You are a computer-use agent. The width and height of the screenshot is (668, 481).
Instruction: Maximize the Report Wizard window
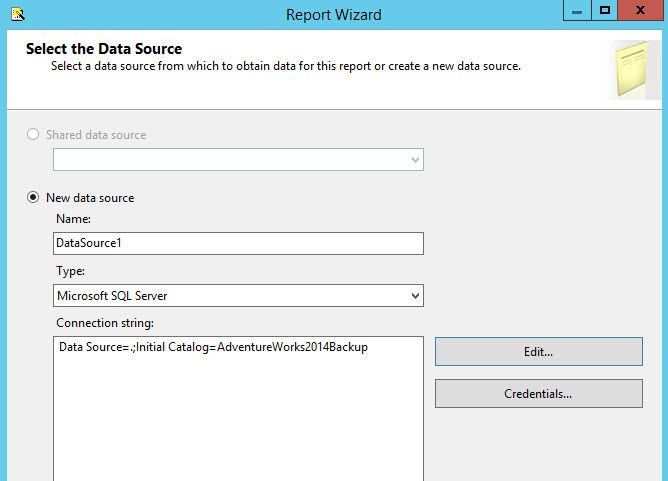605,10
